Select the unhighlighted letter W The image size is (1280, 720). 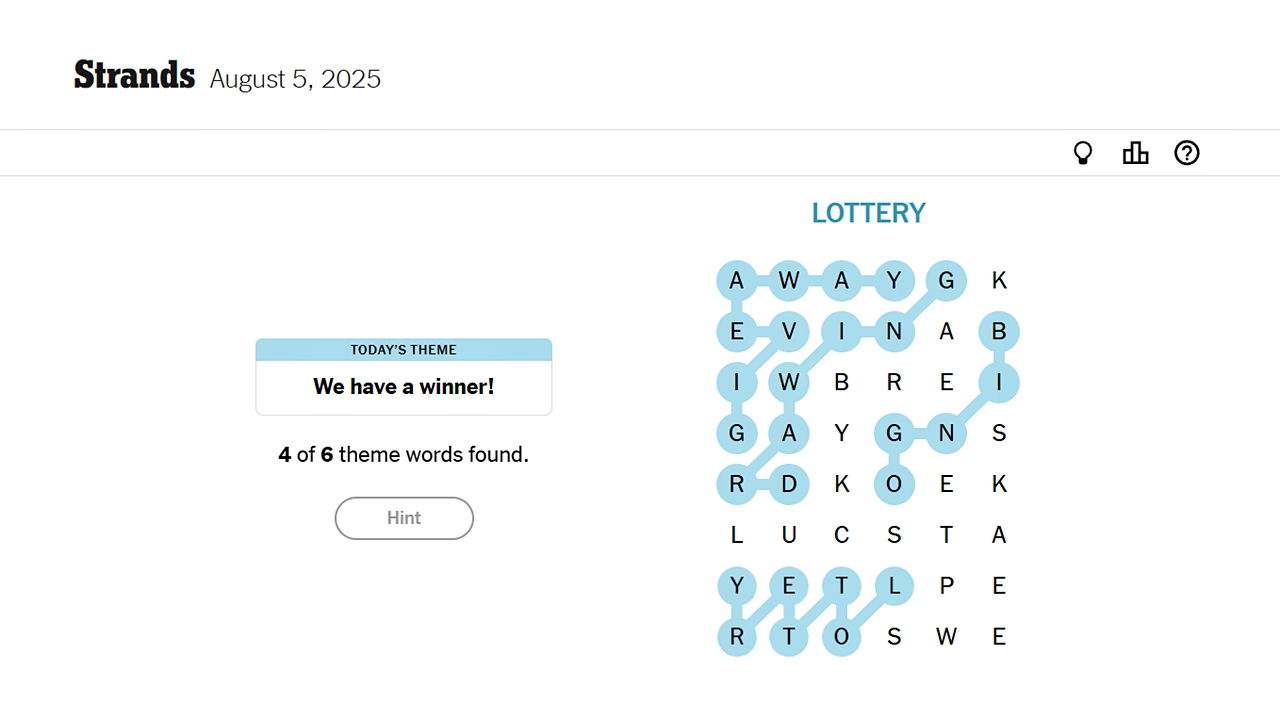point(946,637)
